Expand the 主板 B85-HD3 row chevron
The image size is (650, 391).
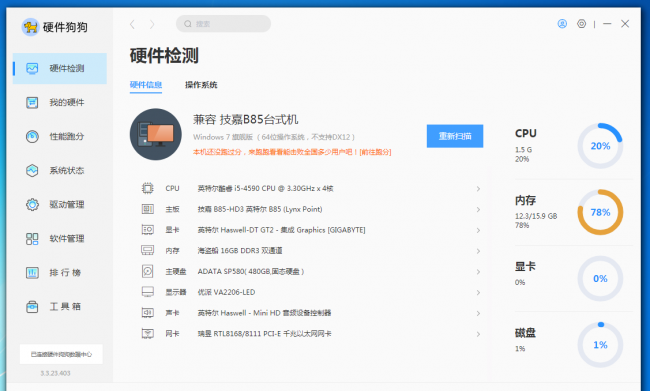pyautogui.click(x=478, y=209)
